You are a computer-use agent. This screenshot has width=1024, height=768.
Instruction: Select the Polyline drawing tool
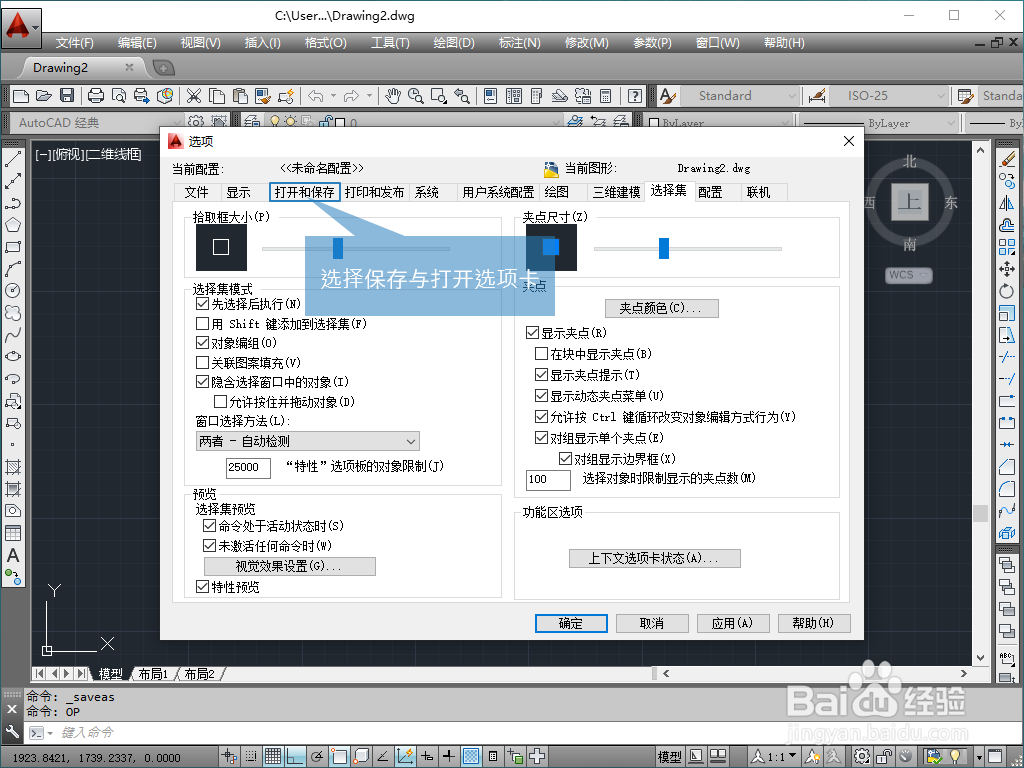(13, 204)
